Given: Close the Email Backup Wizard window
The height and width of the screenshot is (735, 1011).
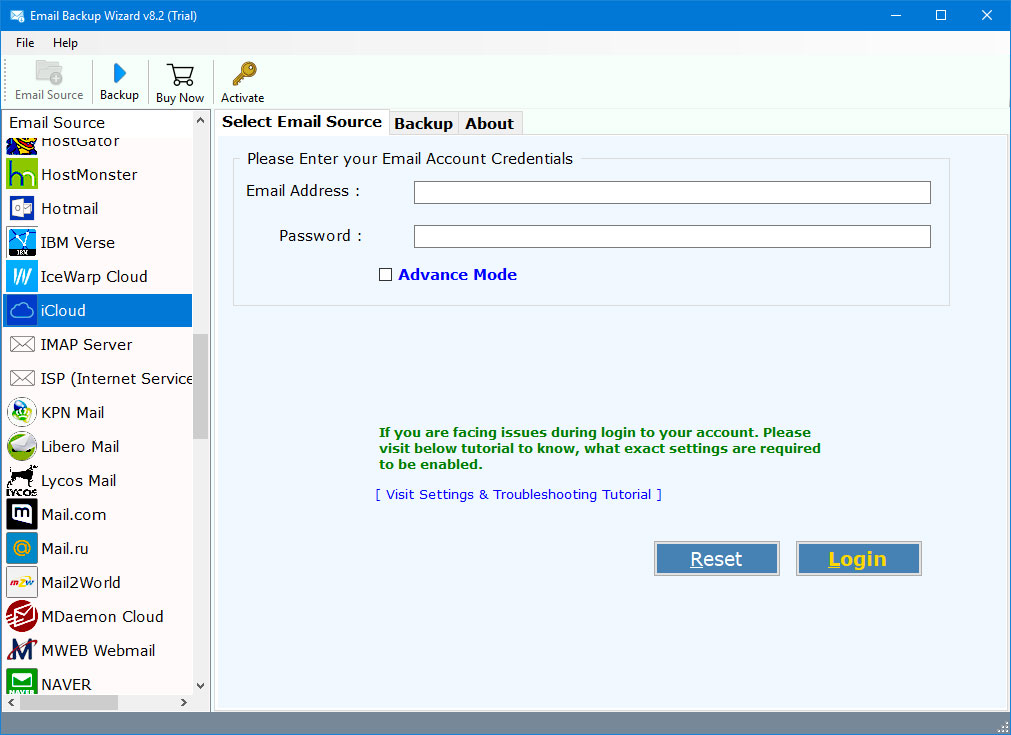Looking at the screenshot, I should point(986,15).
